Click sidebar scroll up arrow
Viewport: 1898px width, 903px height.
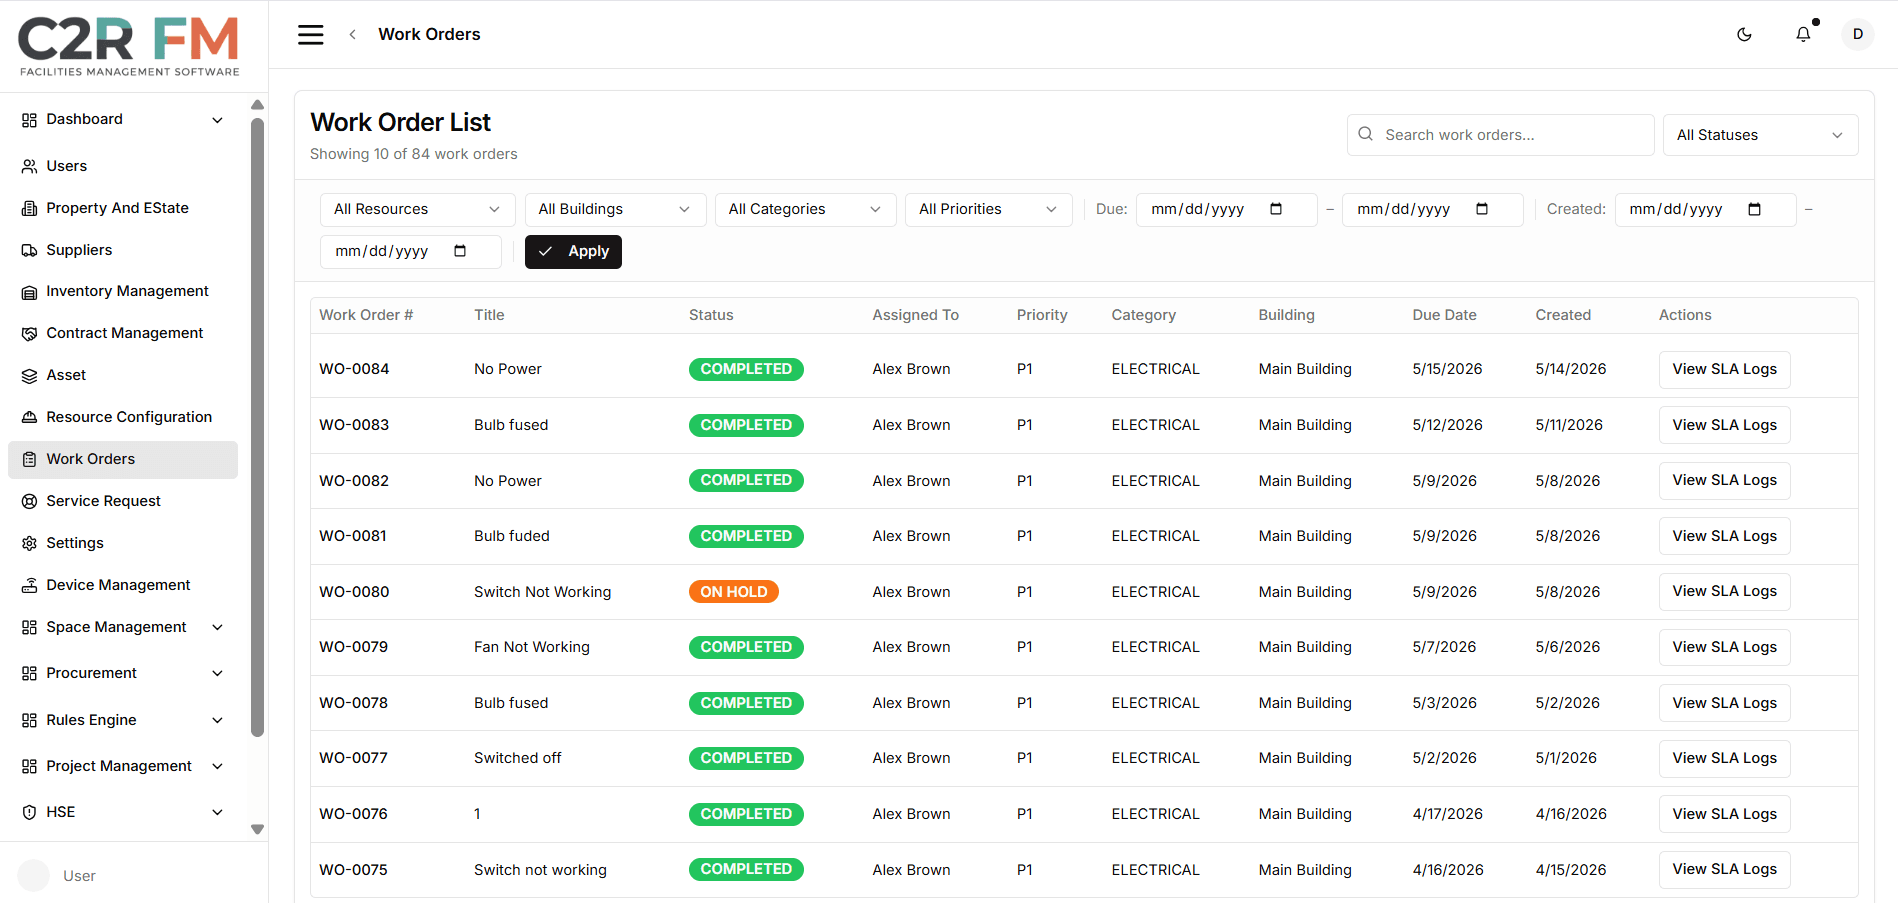tap(257, 104)
